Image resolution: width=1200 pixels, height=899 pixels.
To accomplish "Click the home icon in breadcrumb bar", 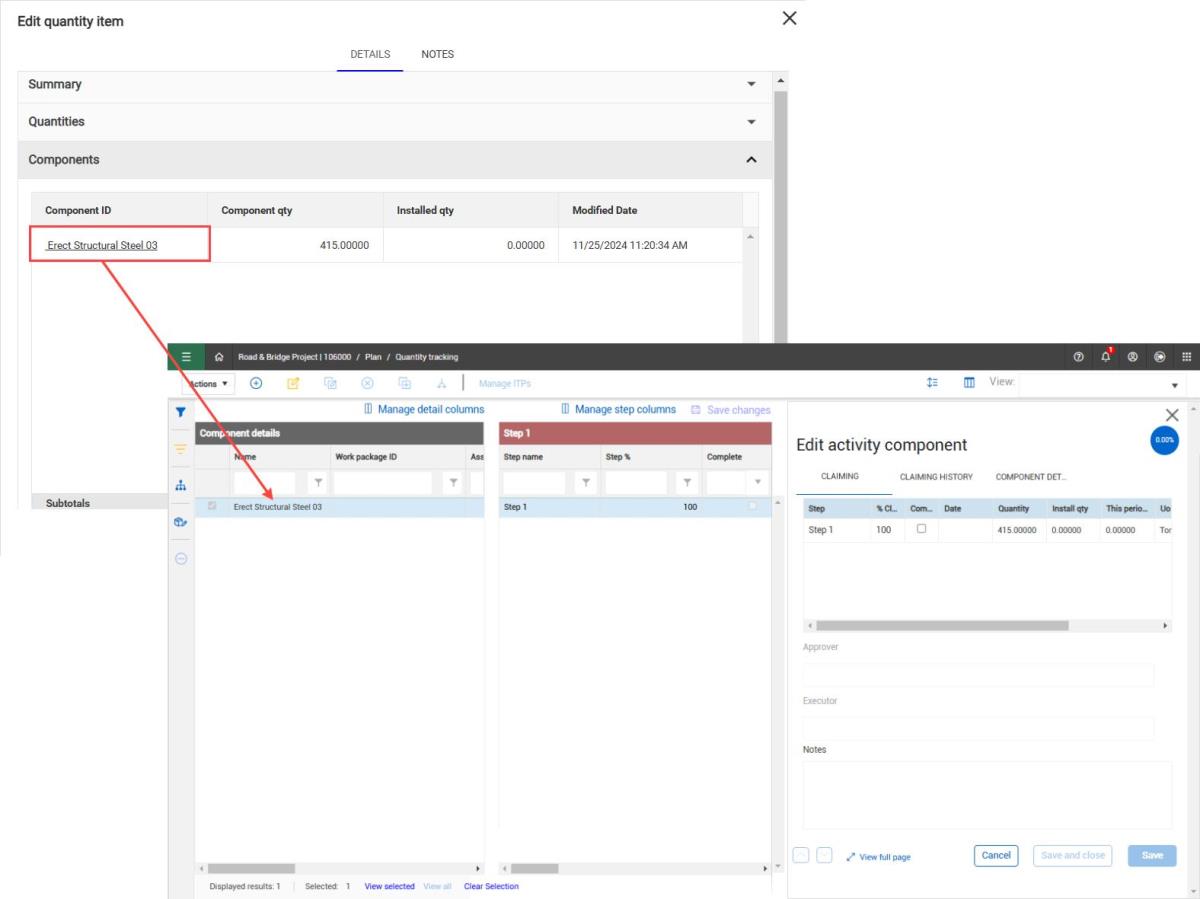I will coord(219,357).
